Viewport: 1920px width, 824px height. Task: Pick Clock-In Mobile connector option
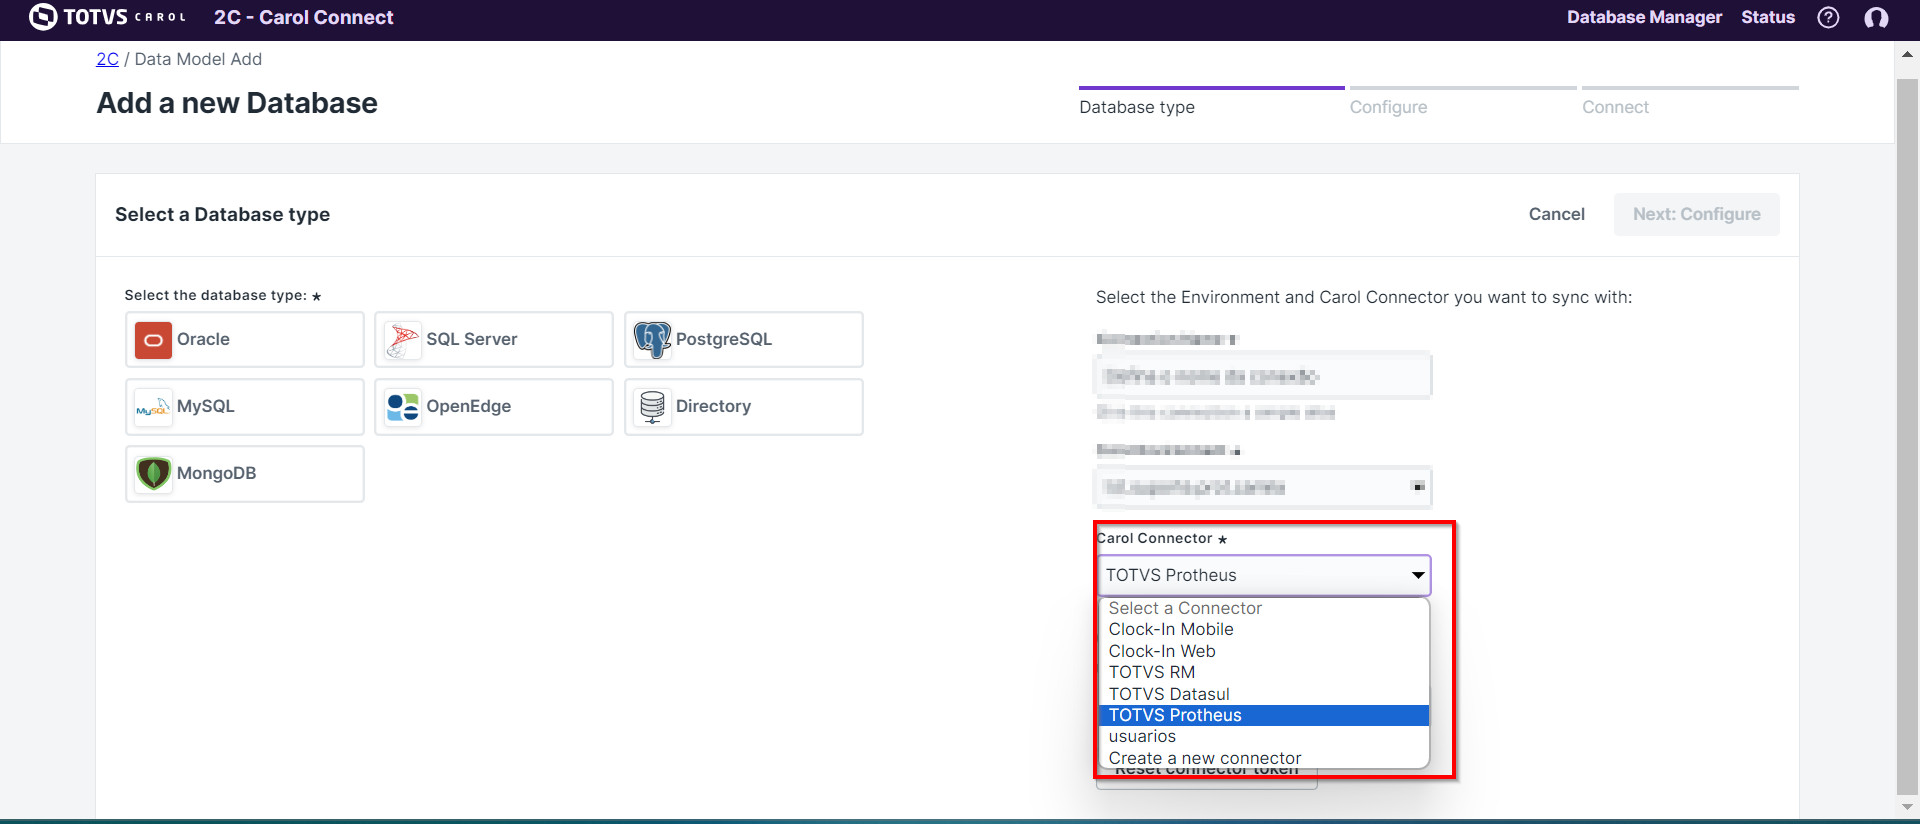point(1170,629)
